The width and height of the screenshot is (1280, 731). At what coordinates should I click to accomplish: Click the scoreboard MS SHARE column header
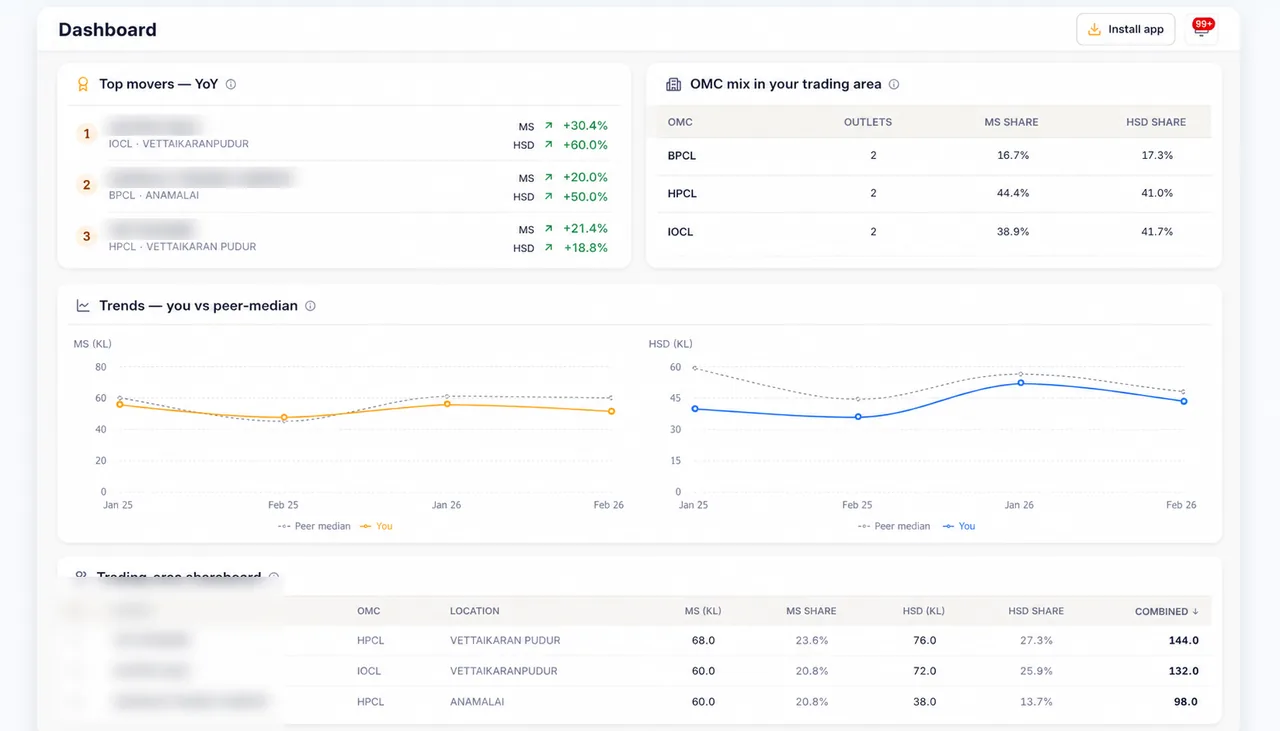click(811, 611)
